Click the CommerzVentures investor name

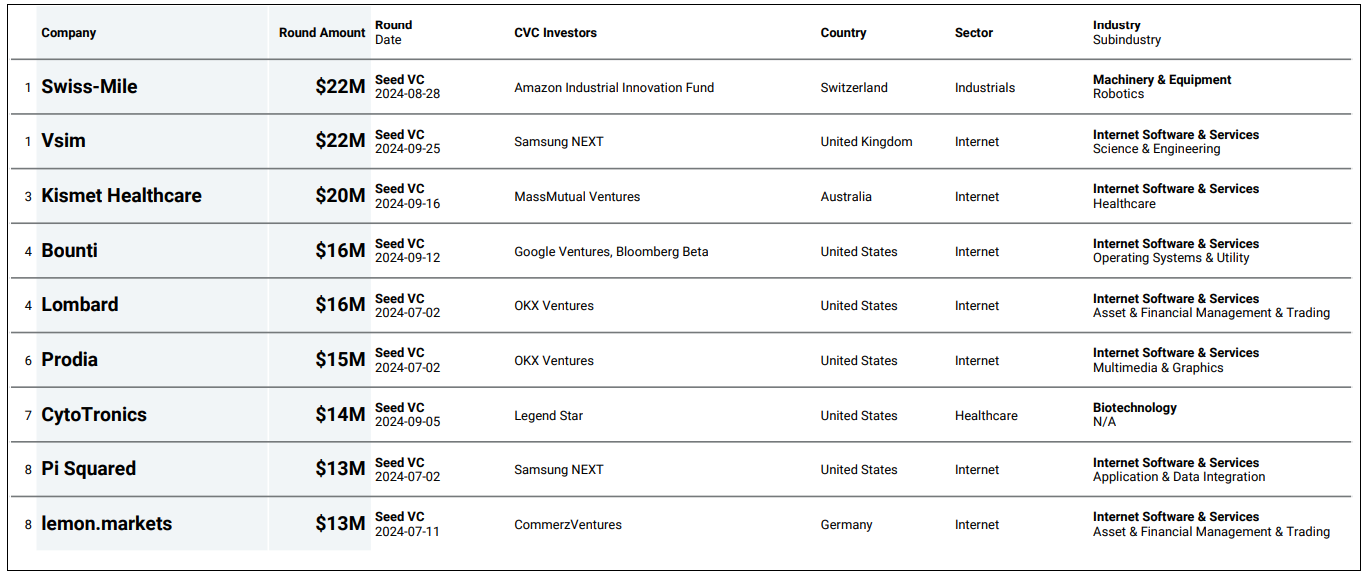[x=568, y=525]
